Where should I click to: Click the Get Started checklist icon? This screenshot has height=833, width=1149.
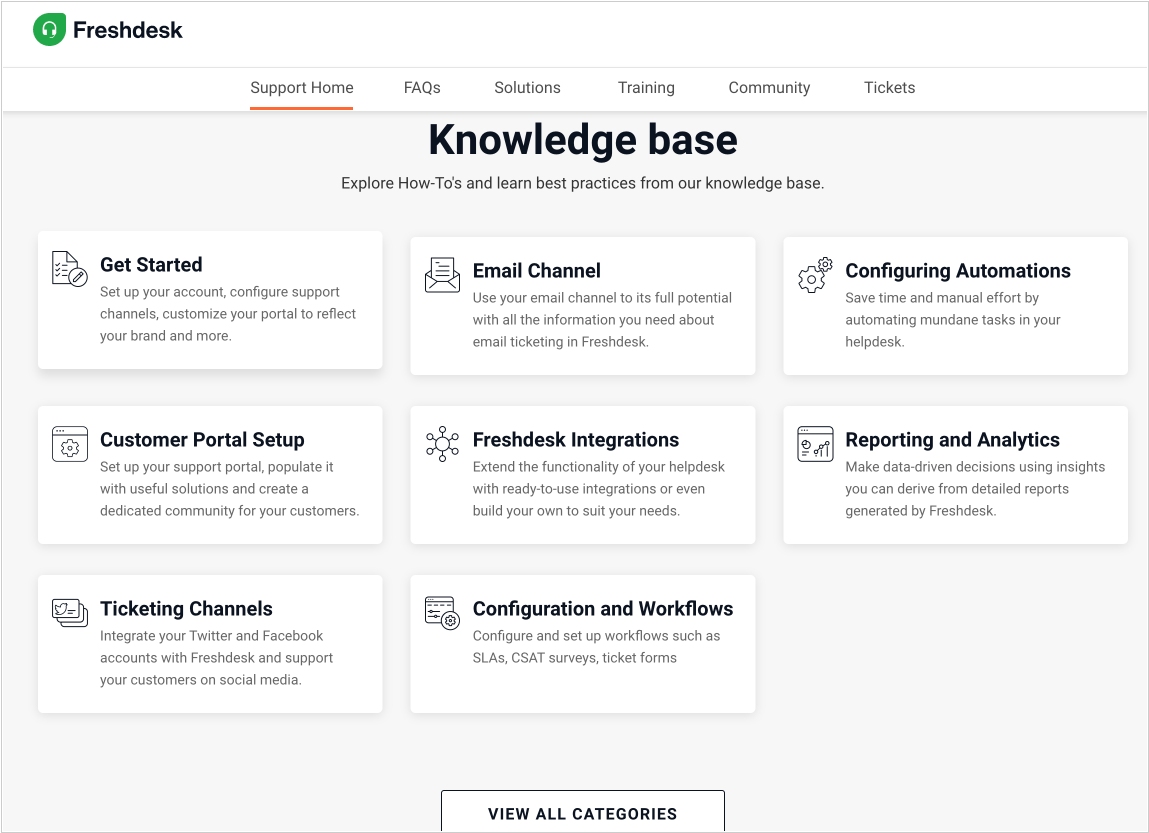click(69, 269)
